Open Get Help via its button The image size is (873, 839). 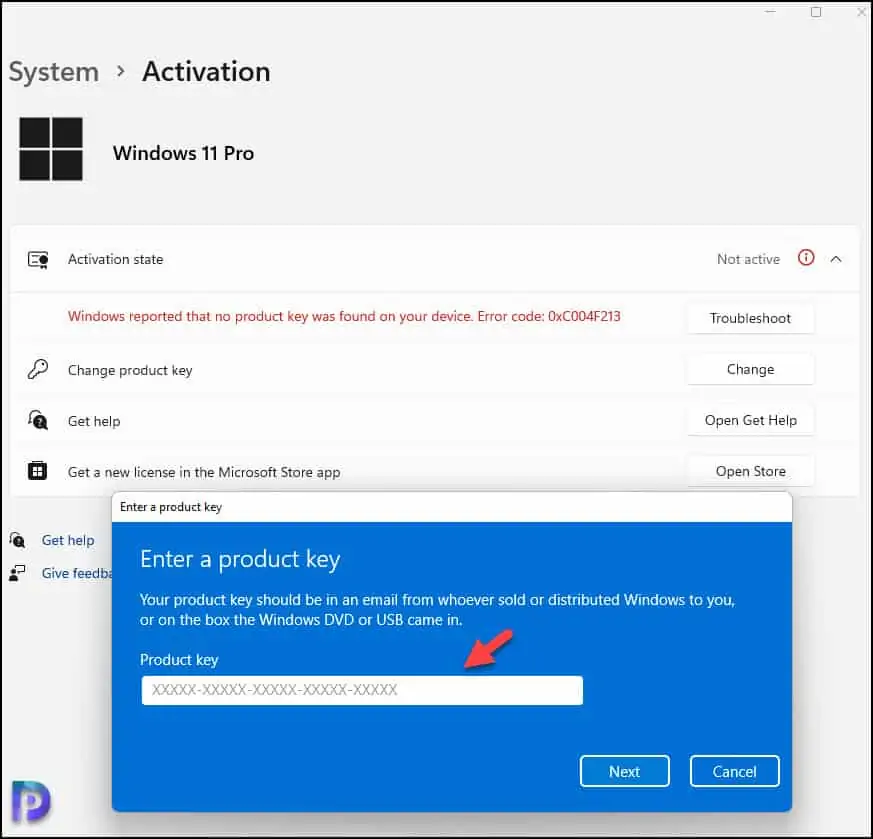pos(750,420)
